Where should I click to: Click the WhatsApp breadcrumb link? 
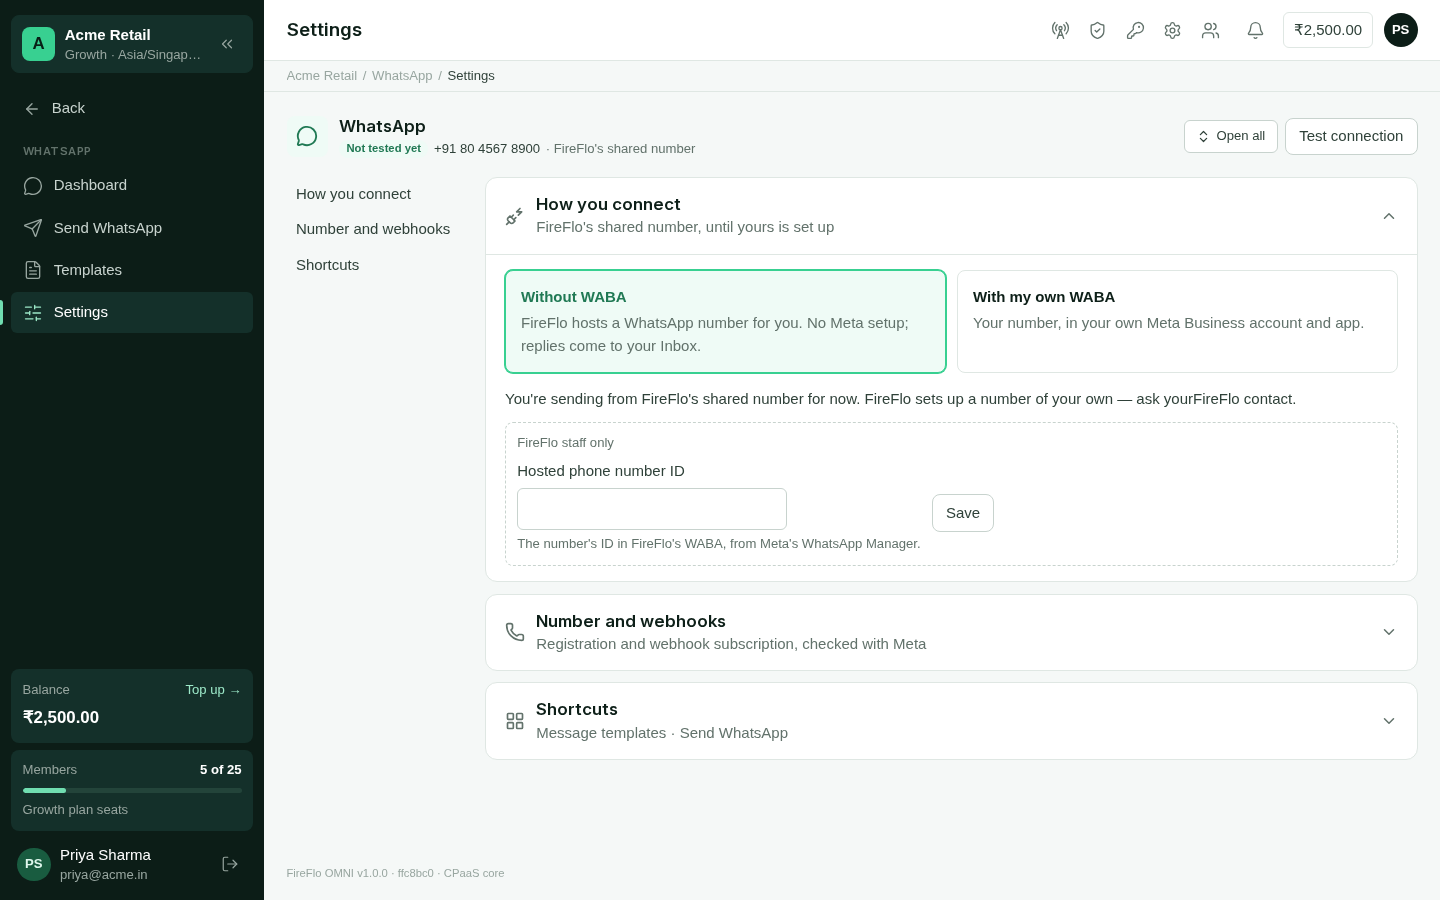tap(402, 76)
